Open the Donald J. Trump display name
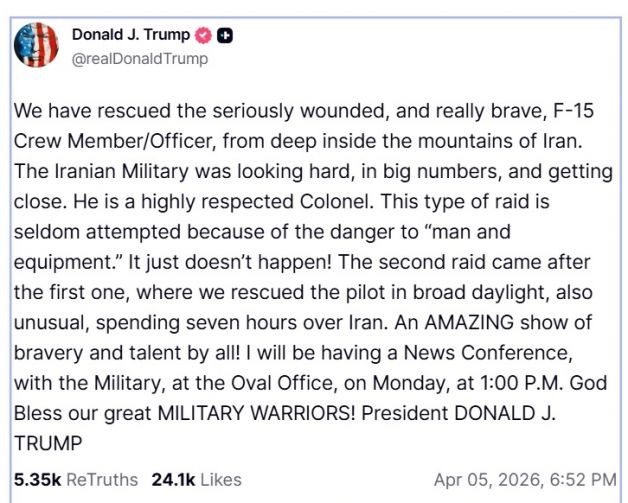 pyautogui.click(x=130, y=35)
